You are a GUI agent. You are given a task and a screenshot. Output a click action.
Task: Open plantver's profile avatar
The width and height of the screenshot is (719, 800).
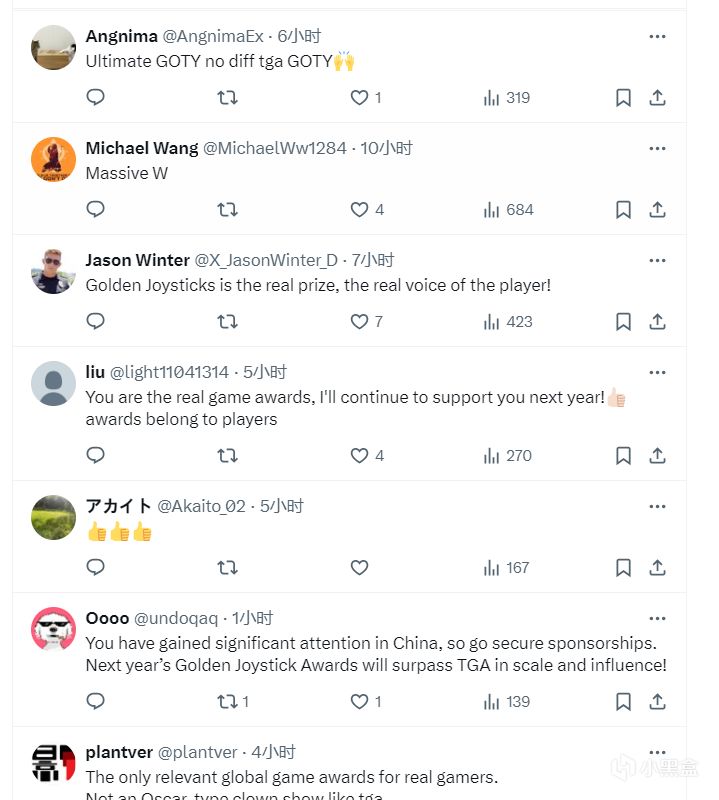pyautogui.click(x=54, y=766)
